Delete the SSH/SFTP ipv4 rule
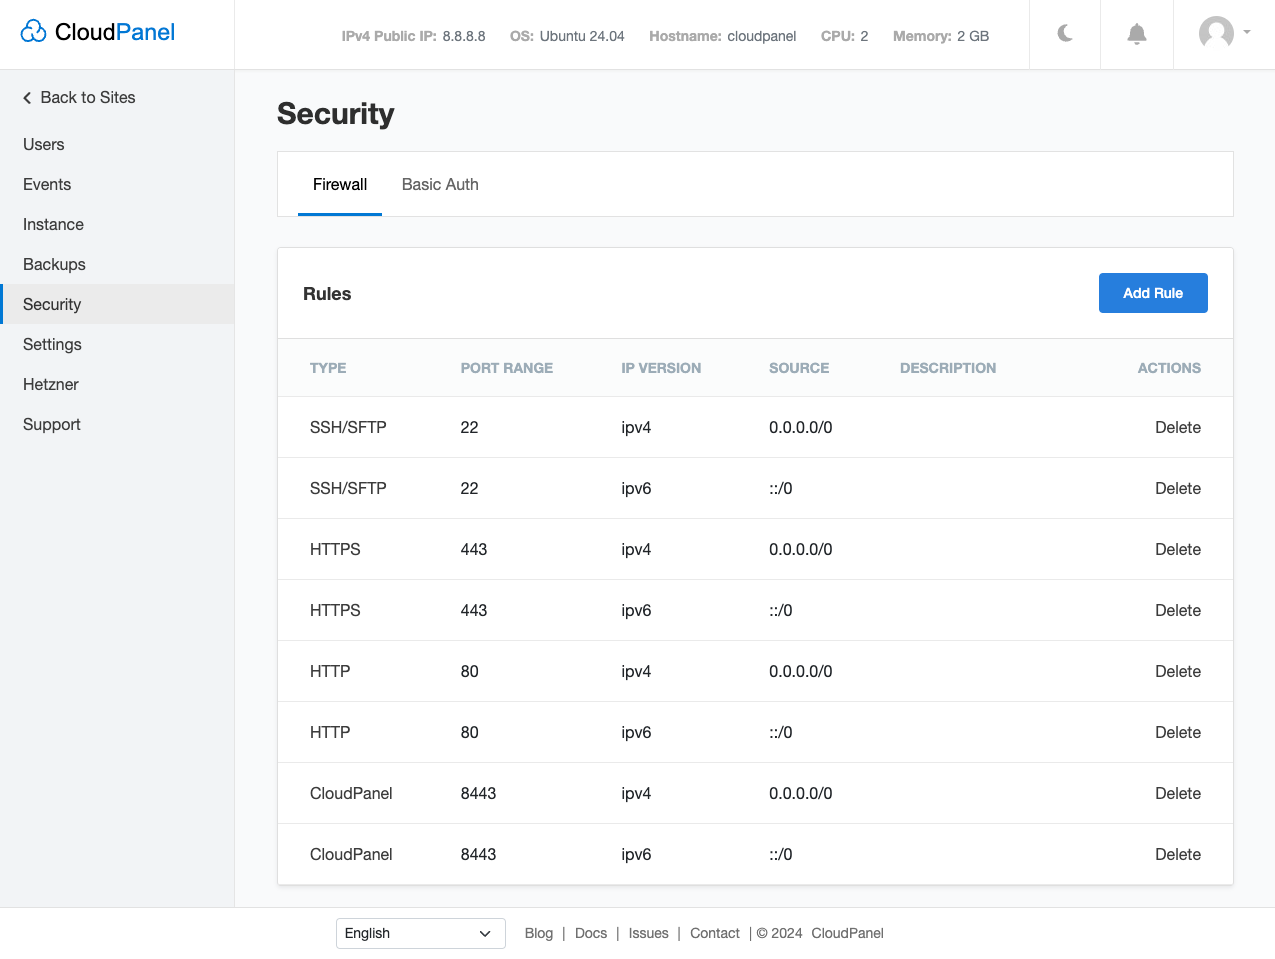Screen dimensions: 1275x959 pos(1177,428)
